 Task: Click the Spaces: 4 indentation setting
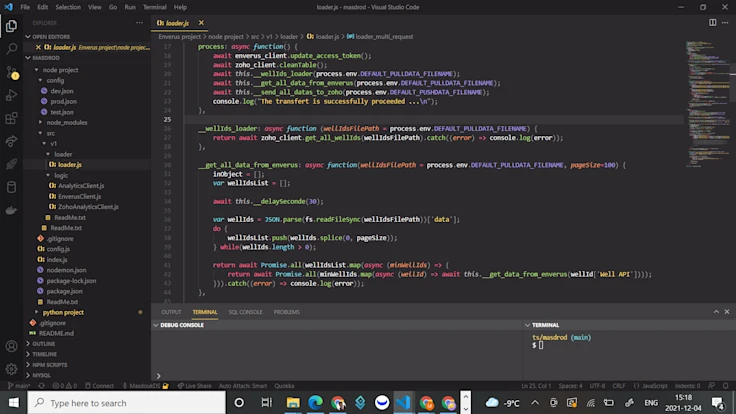(570, 386)
